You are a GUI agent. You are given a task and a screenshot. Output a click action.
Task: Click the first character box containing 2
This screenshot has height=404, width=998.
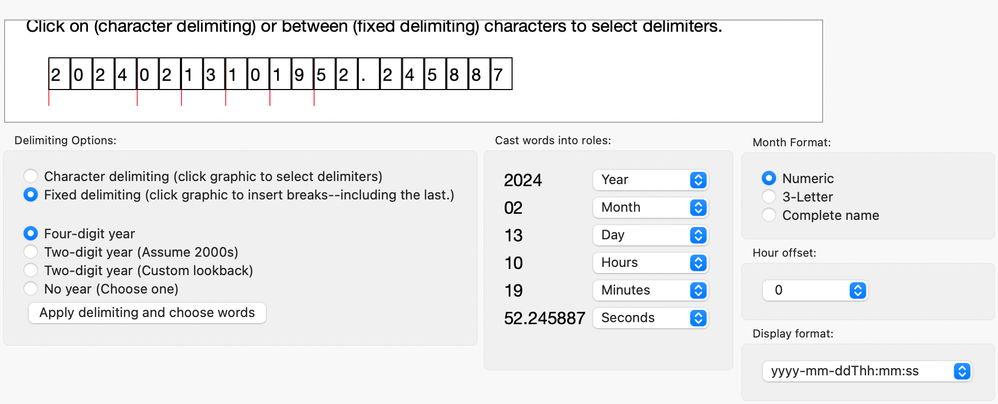(x=56, y=74)
